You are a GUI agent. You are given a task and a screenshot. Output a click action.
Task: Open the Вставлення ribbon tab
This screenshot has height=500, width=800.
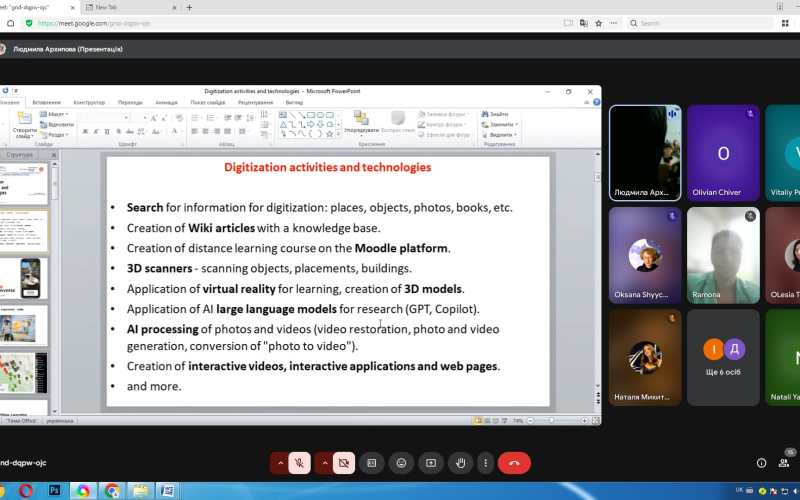point(46,103)
